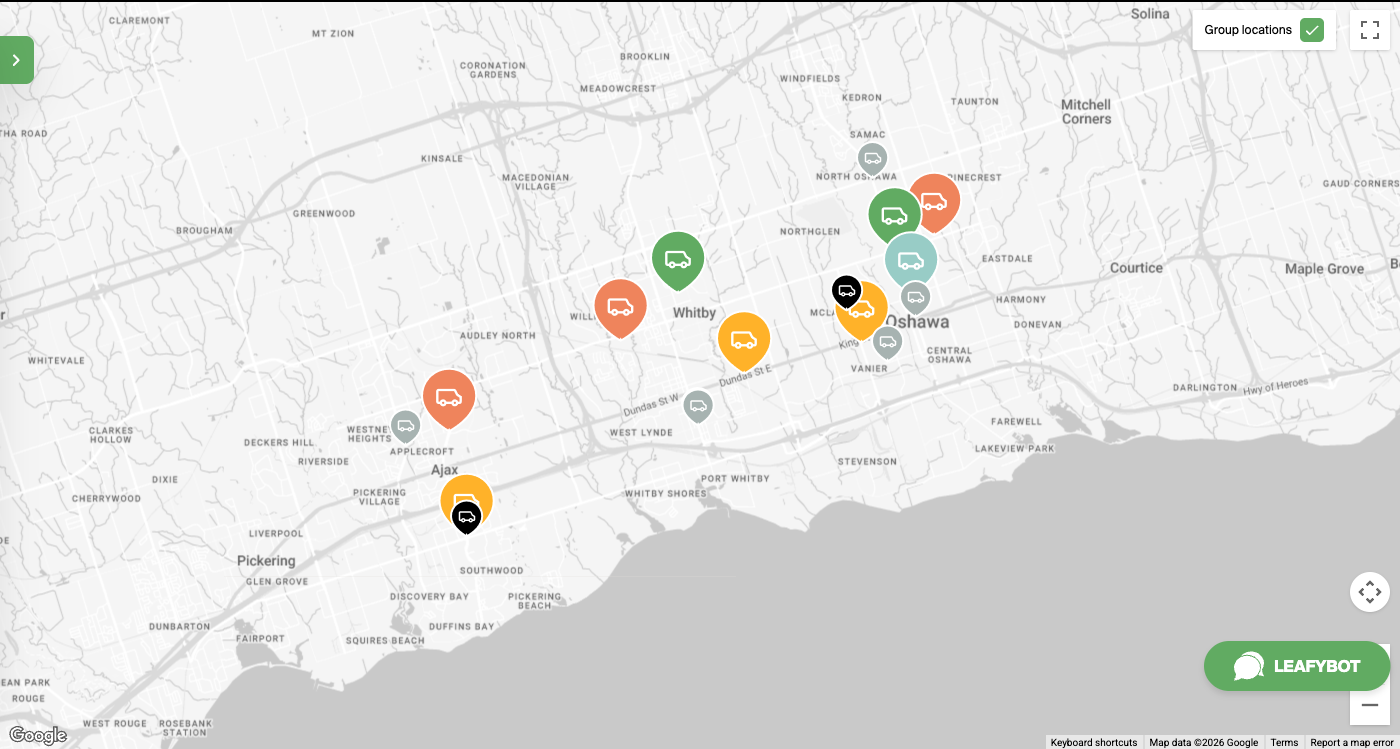
Task: Click the green truck marker in North Oshawa
Action: pos(894,212)
